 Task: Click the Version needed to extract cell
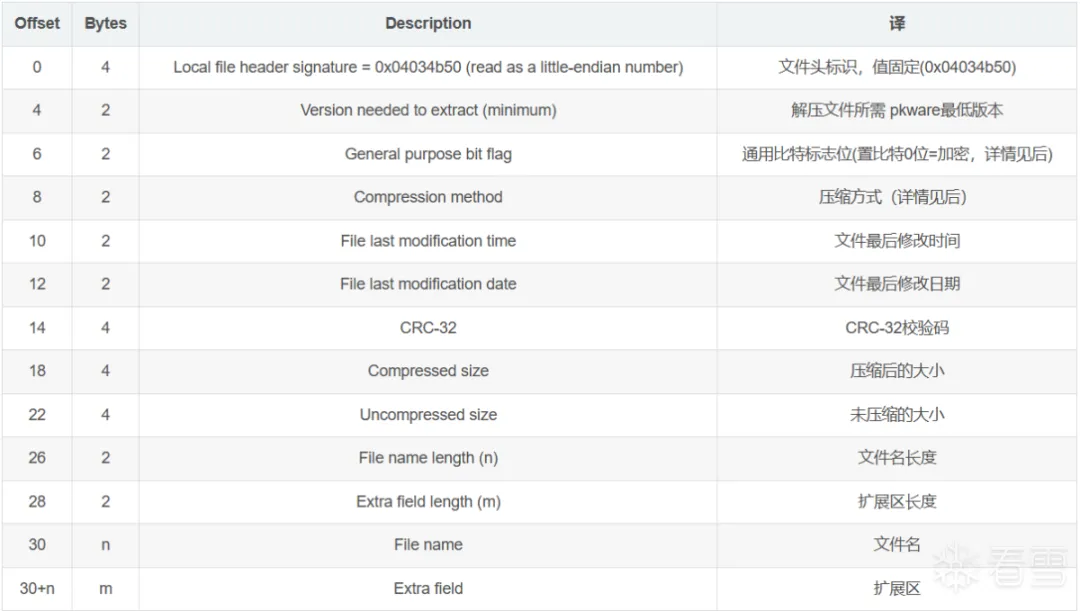tap(428, 110)
